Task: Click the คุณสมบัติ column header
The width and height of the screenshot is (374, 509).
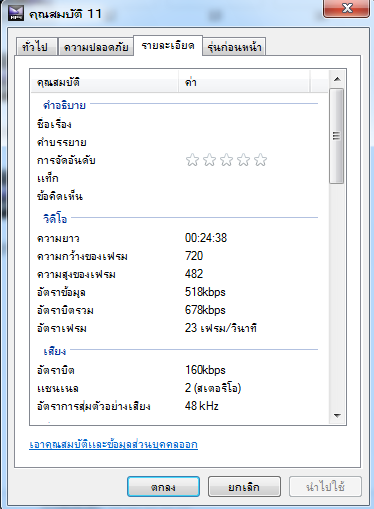Action: coord(105,82)
